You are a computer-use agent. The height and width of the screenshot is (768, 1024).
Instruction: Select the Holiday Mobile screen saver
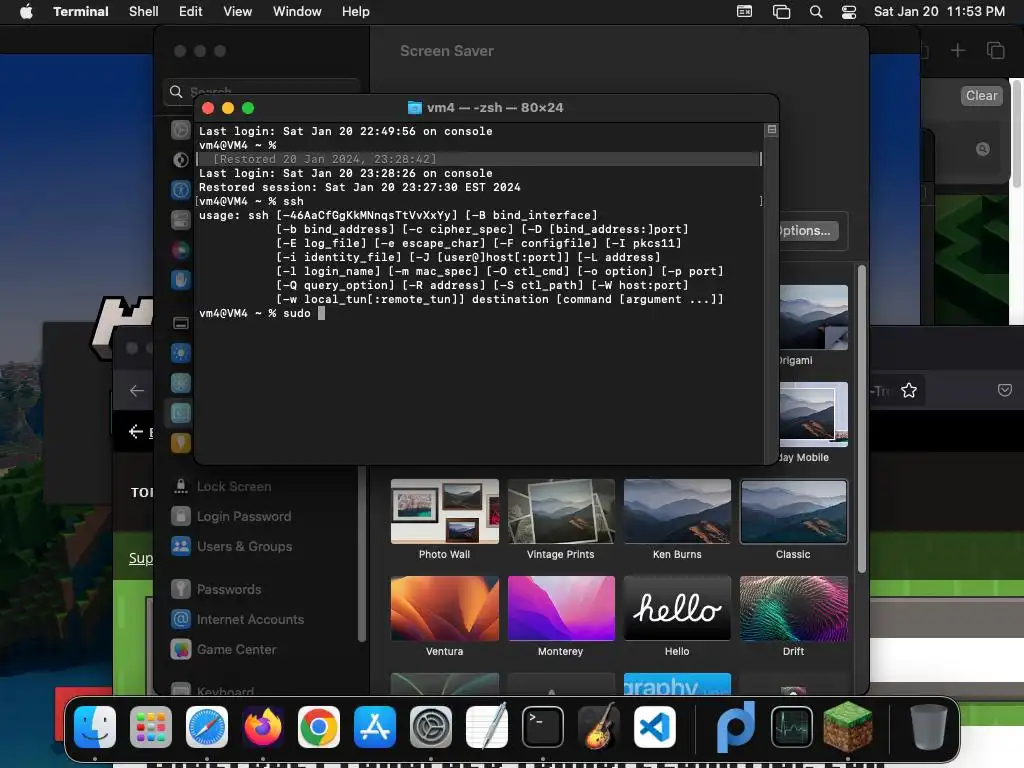pos(814,415)
